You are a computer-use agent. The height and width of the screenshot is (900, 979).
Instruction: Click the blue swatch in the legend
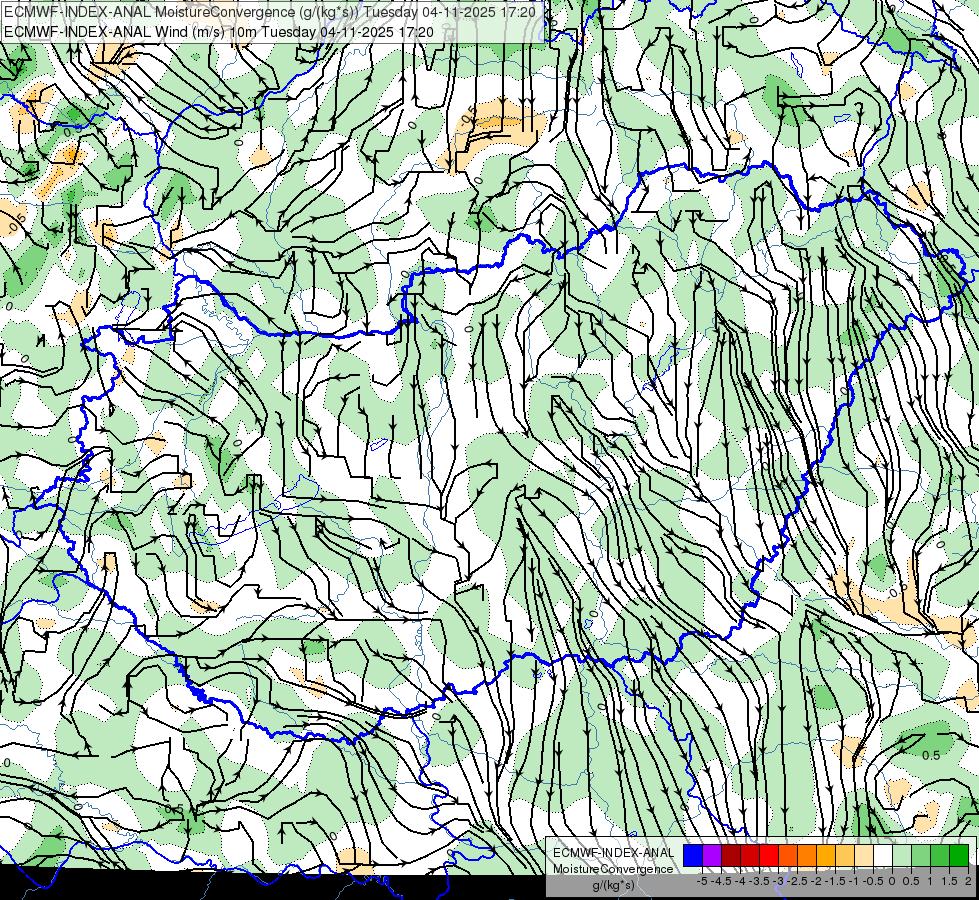(x=693, y=856)
